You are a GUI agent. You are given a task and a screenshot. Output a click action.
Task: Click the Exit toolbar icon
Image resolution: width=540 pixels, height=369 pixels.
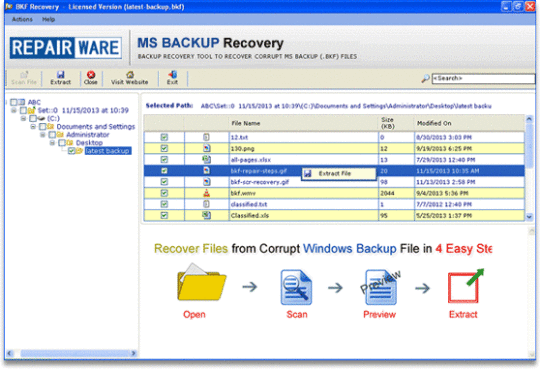pos(172,74)
